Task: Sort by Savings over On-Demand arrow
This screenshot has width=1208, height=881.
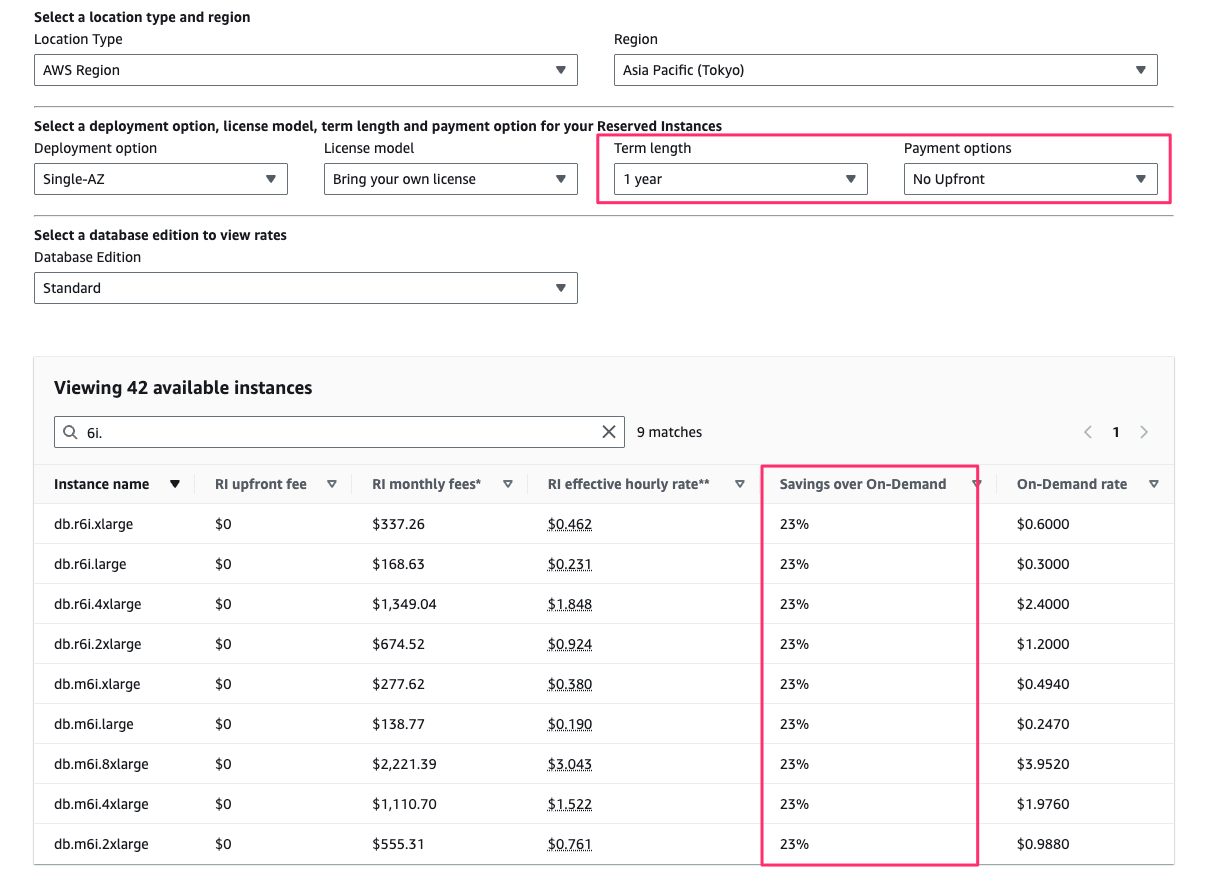Action: [976, 484]
